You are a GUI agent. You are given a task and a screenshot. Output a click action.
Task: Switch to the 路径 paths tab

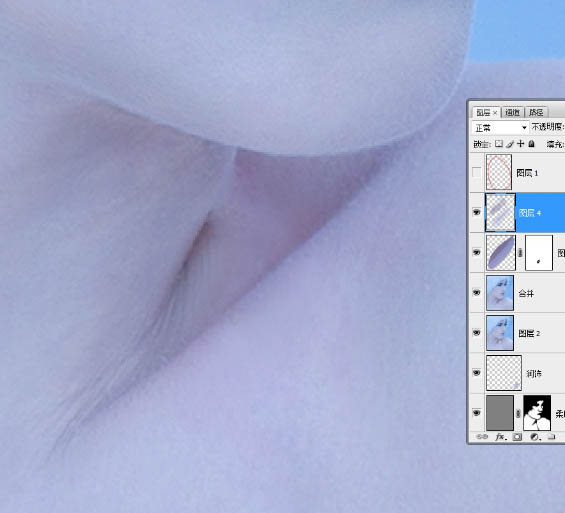(536, 112)
